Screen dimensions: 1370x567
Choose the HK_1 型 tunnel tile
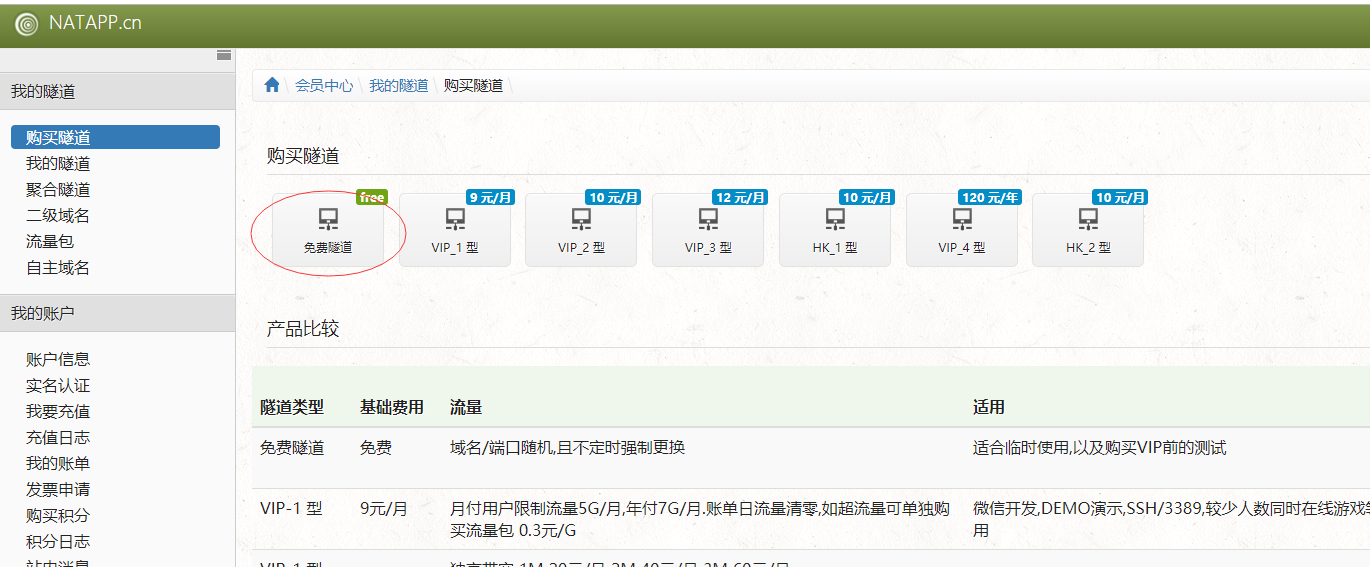[835, 230]
